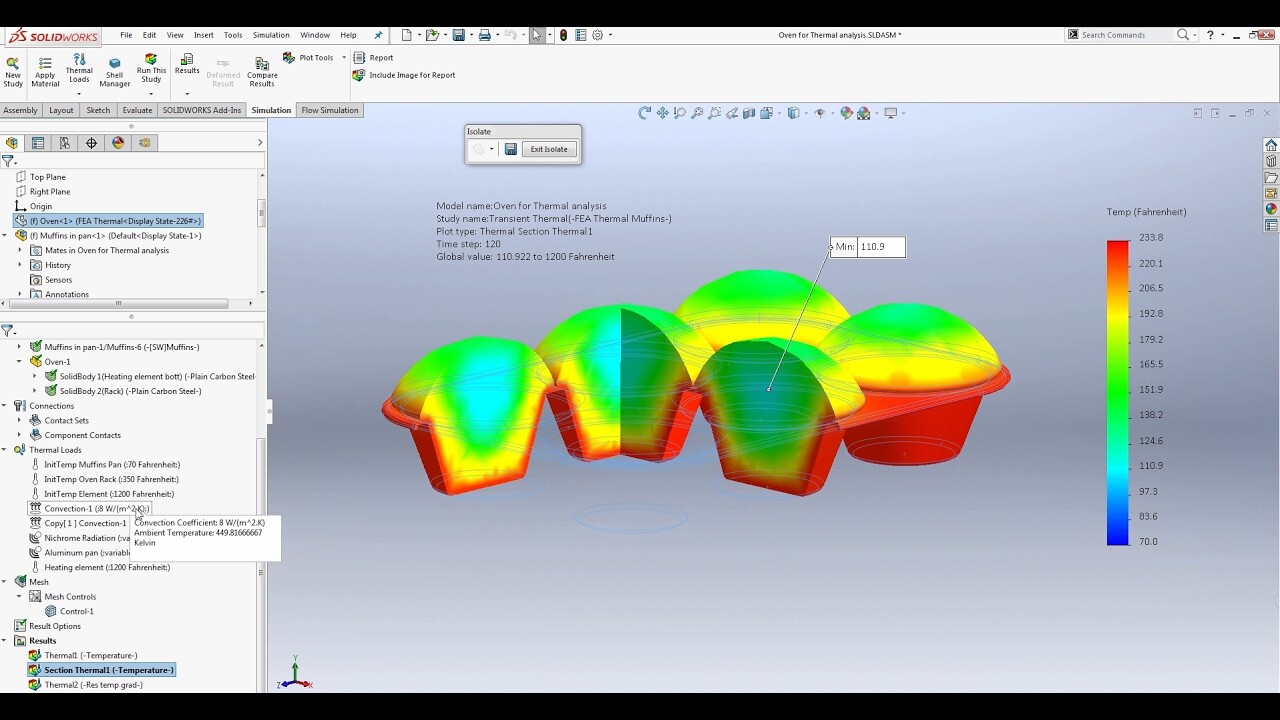Open the Simulation menu
Image resolution: width=1280 pixels, height=720 pixels.
pos(271,35)
